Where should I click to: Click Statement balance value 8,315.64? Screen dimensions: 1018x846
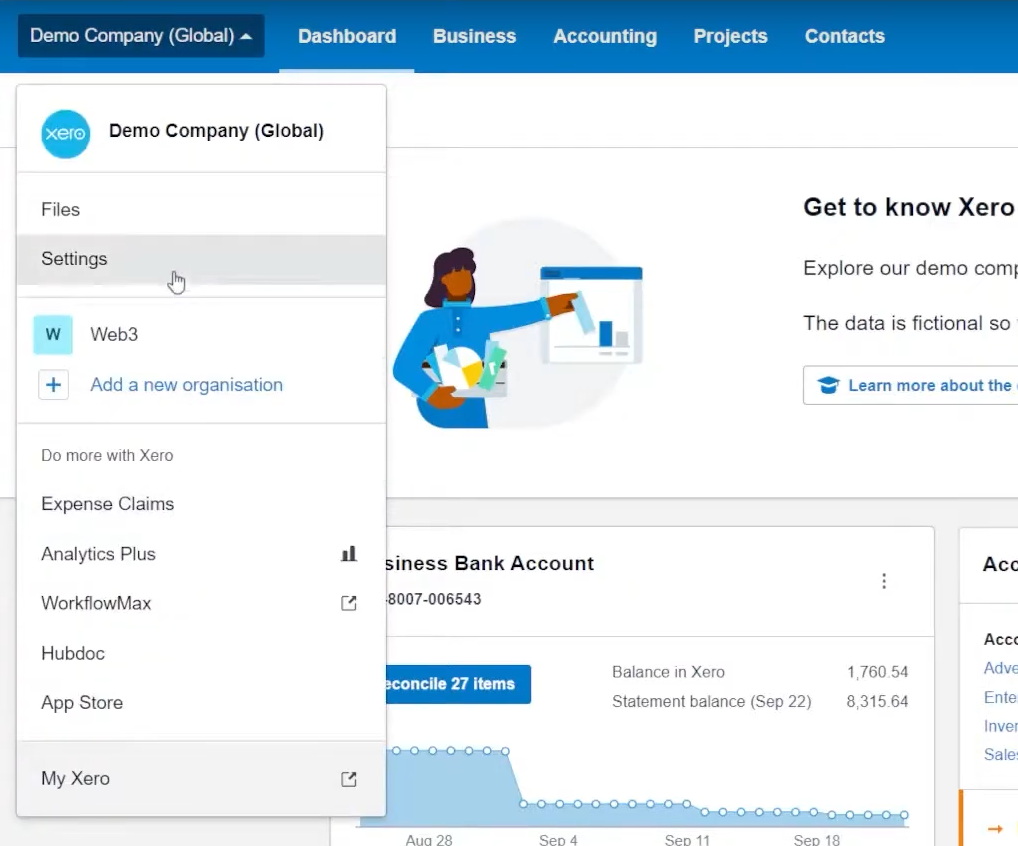877,702
